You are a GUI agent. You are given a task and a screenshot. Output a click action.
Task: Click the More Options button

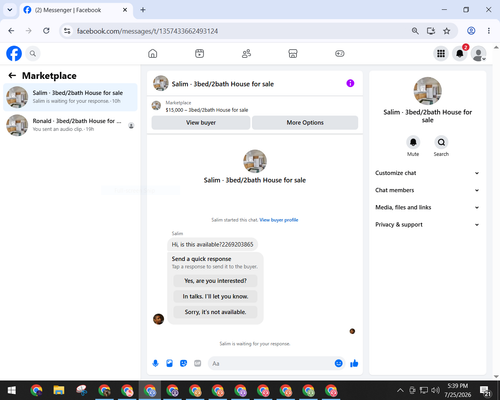coord(305,123)
